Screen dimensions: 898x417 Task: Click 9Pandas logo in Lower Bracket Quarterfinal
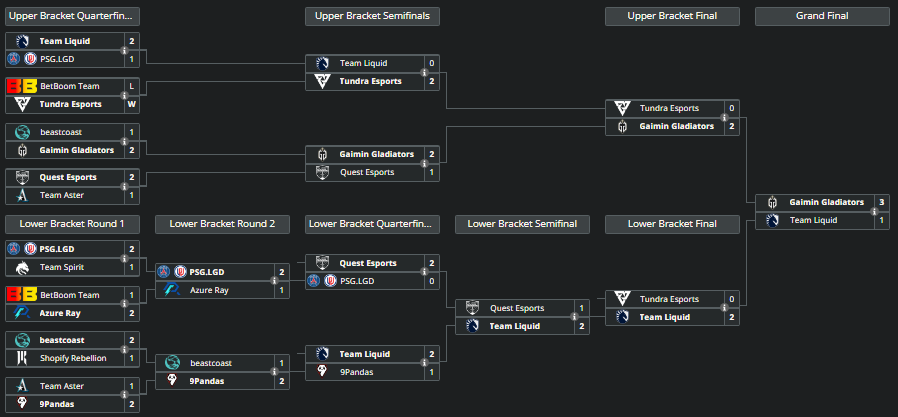click(322, 372)
